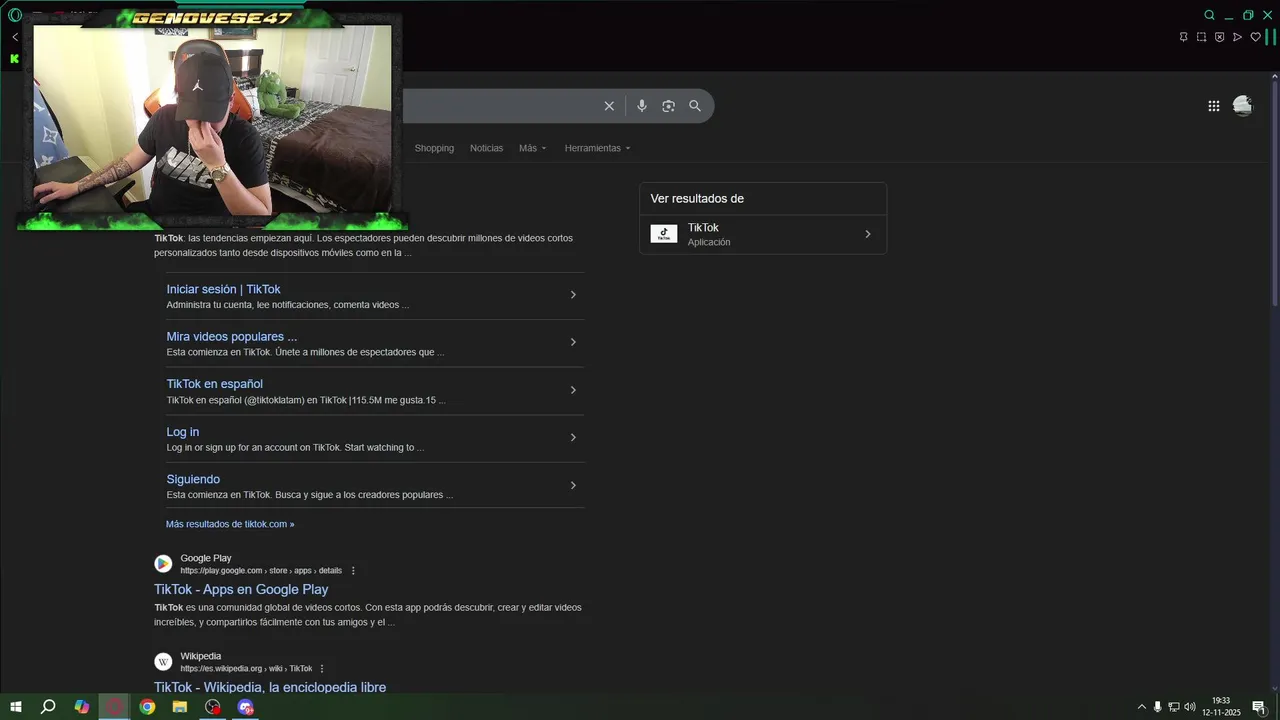Click the send arrow icon in toolbar
Image resolution: width=1280 pixels, height=720 pixels.
click(1238, 37)
